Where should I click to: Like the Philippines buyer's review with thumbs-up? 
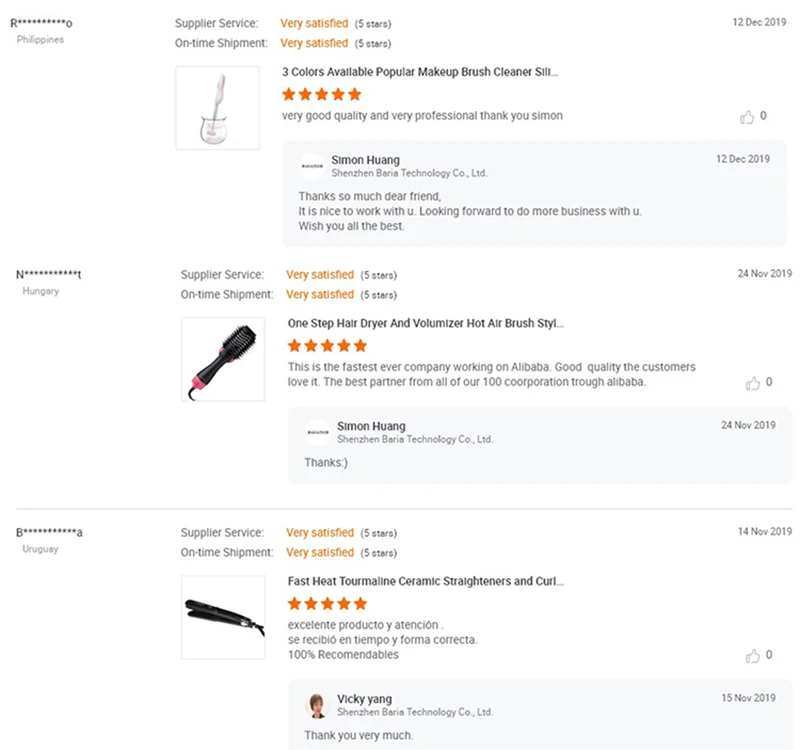[747, 117]
